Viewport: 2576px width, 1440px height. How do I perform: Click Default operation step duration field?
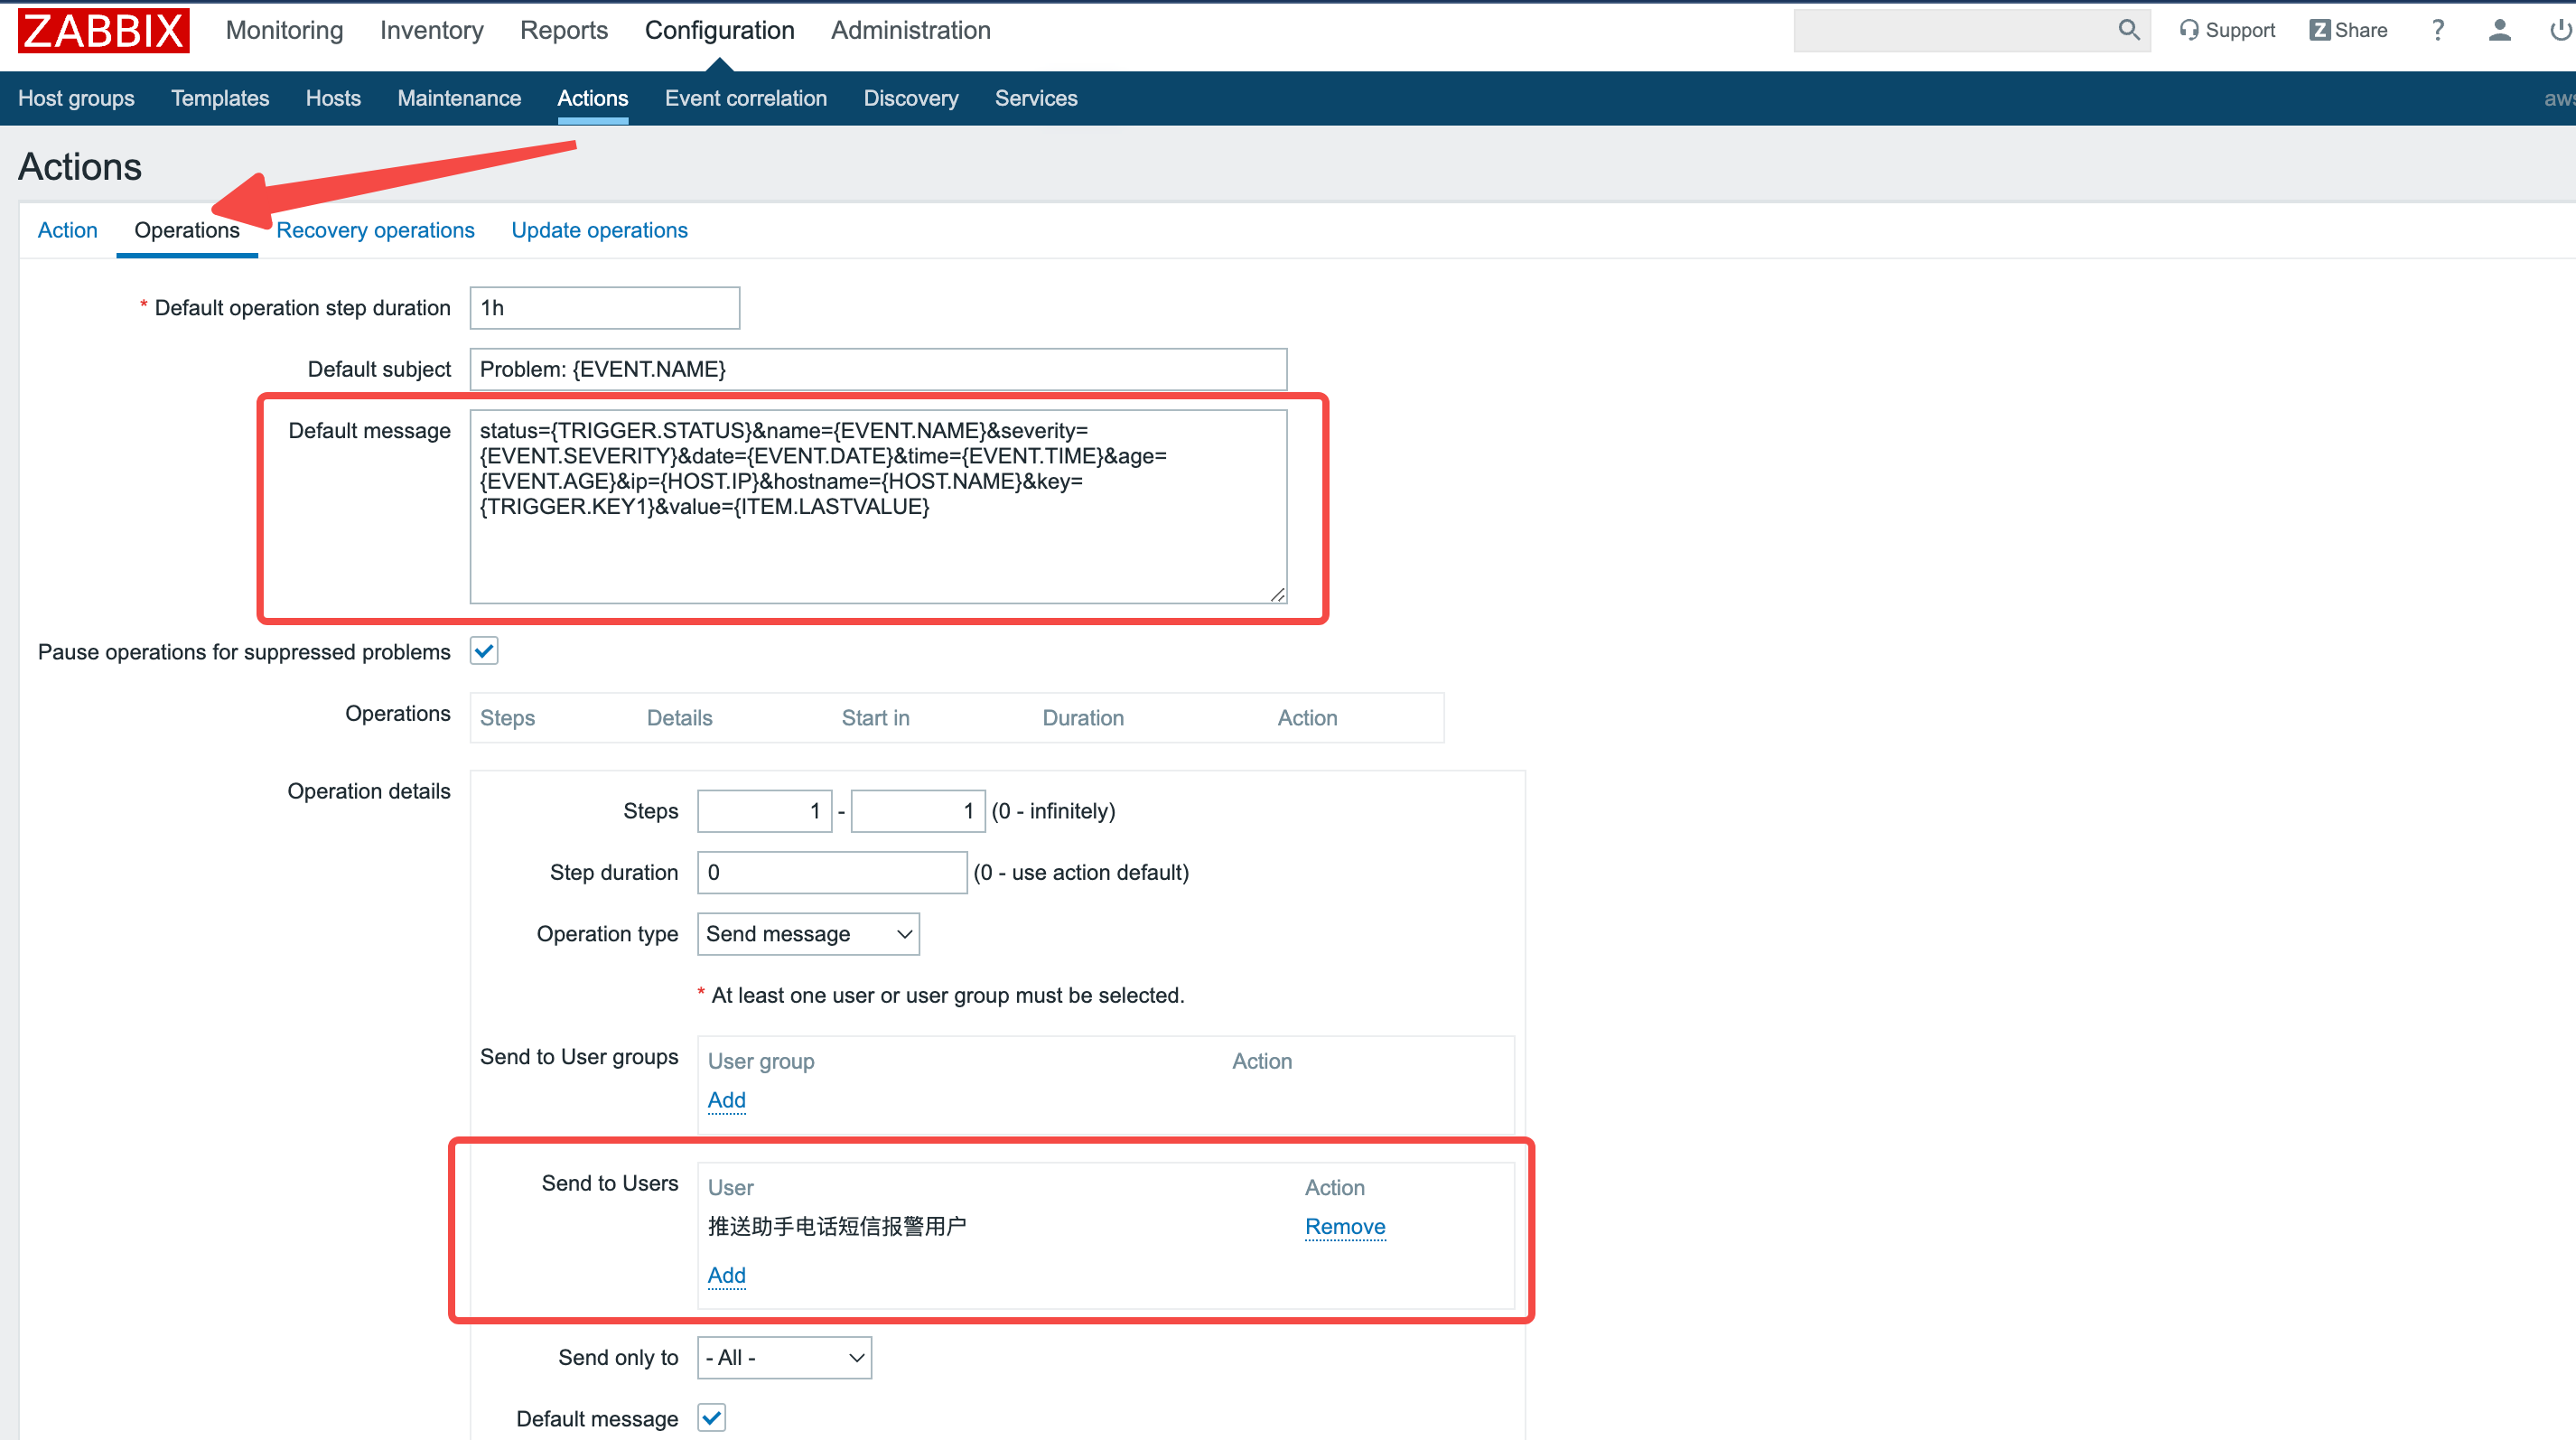[605, 308]
